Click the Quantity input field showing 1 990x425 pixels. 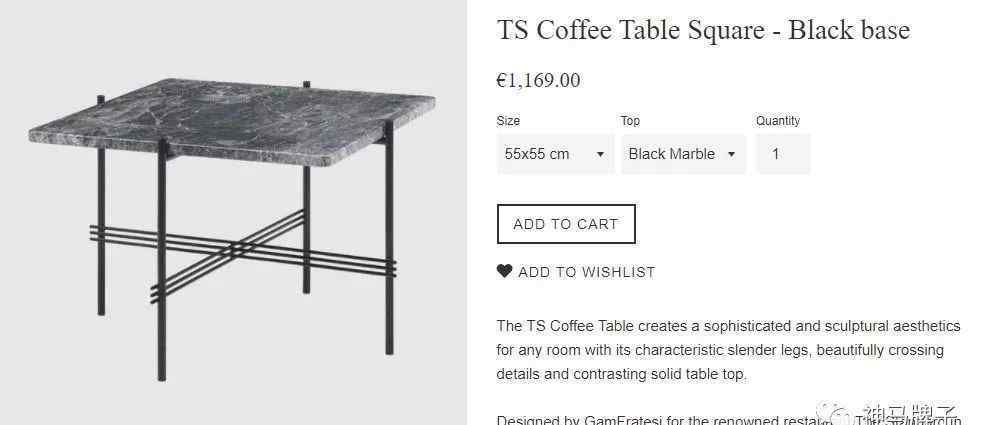pos(783,154)
